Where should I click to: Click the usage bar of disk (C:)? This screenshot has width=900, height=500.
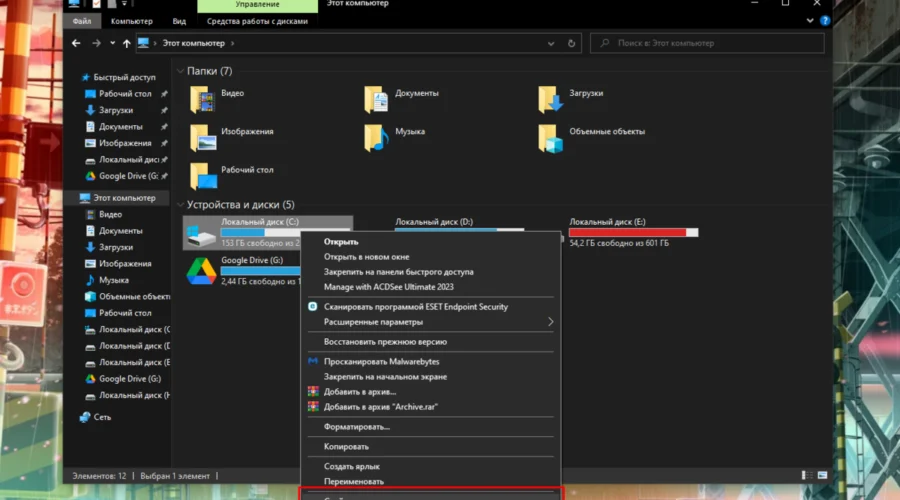285,232
